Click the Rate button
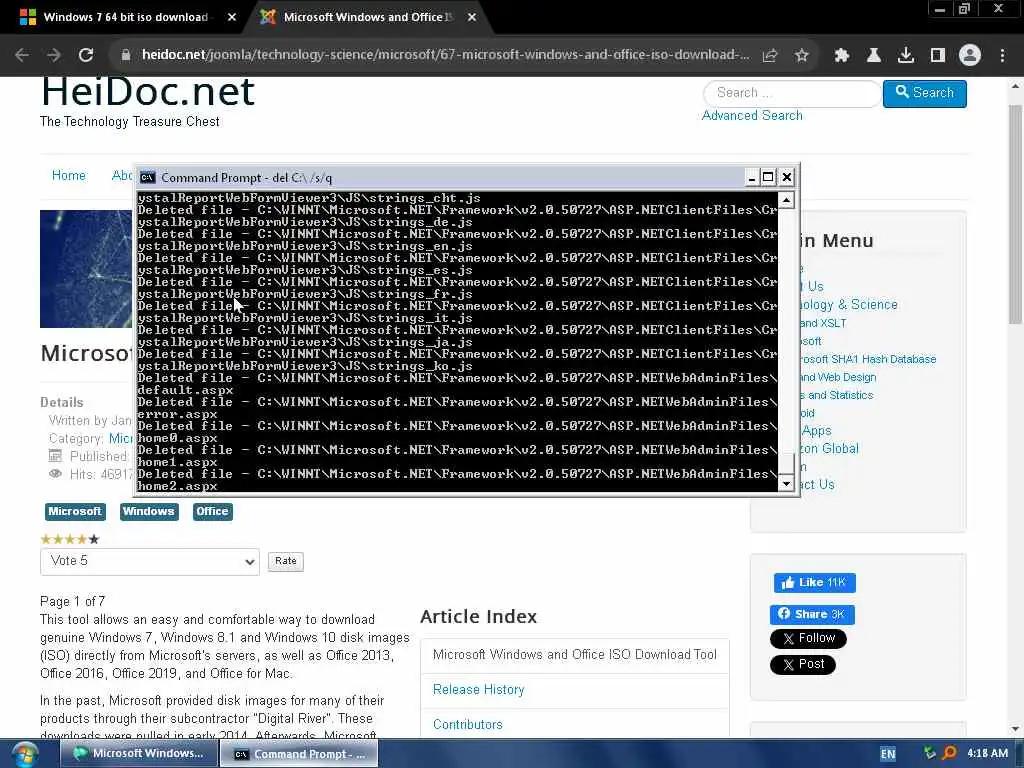Image resolution: width=1024 pixels, height=768 pixels. [x=285, y=561]
